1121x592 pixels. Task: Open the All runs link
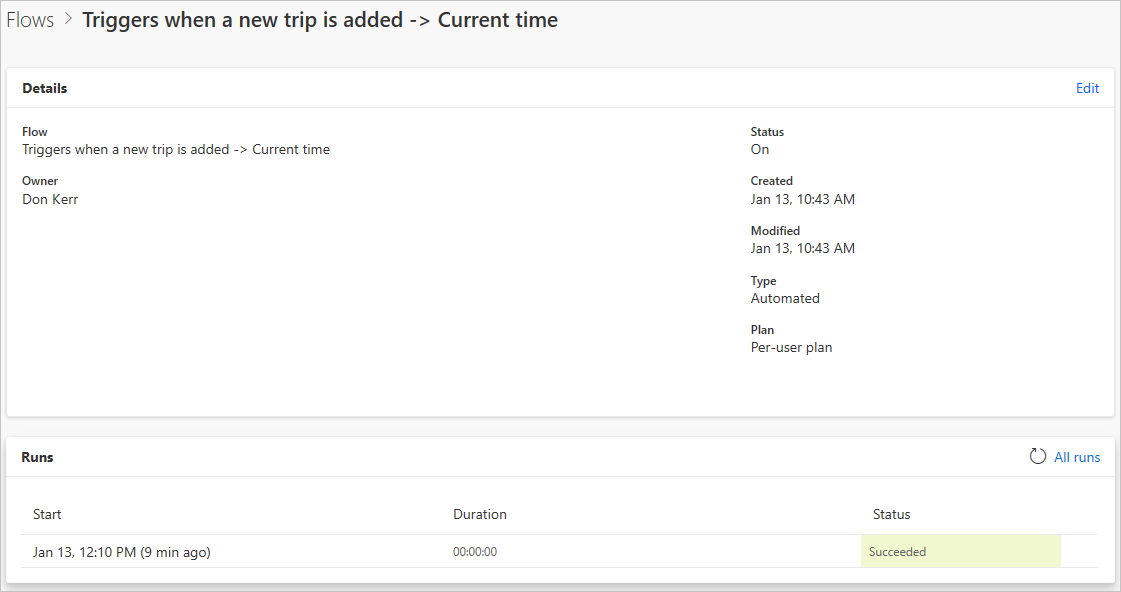(x=1077, y=458)
